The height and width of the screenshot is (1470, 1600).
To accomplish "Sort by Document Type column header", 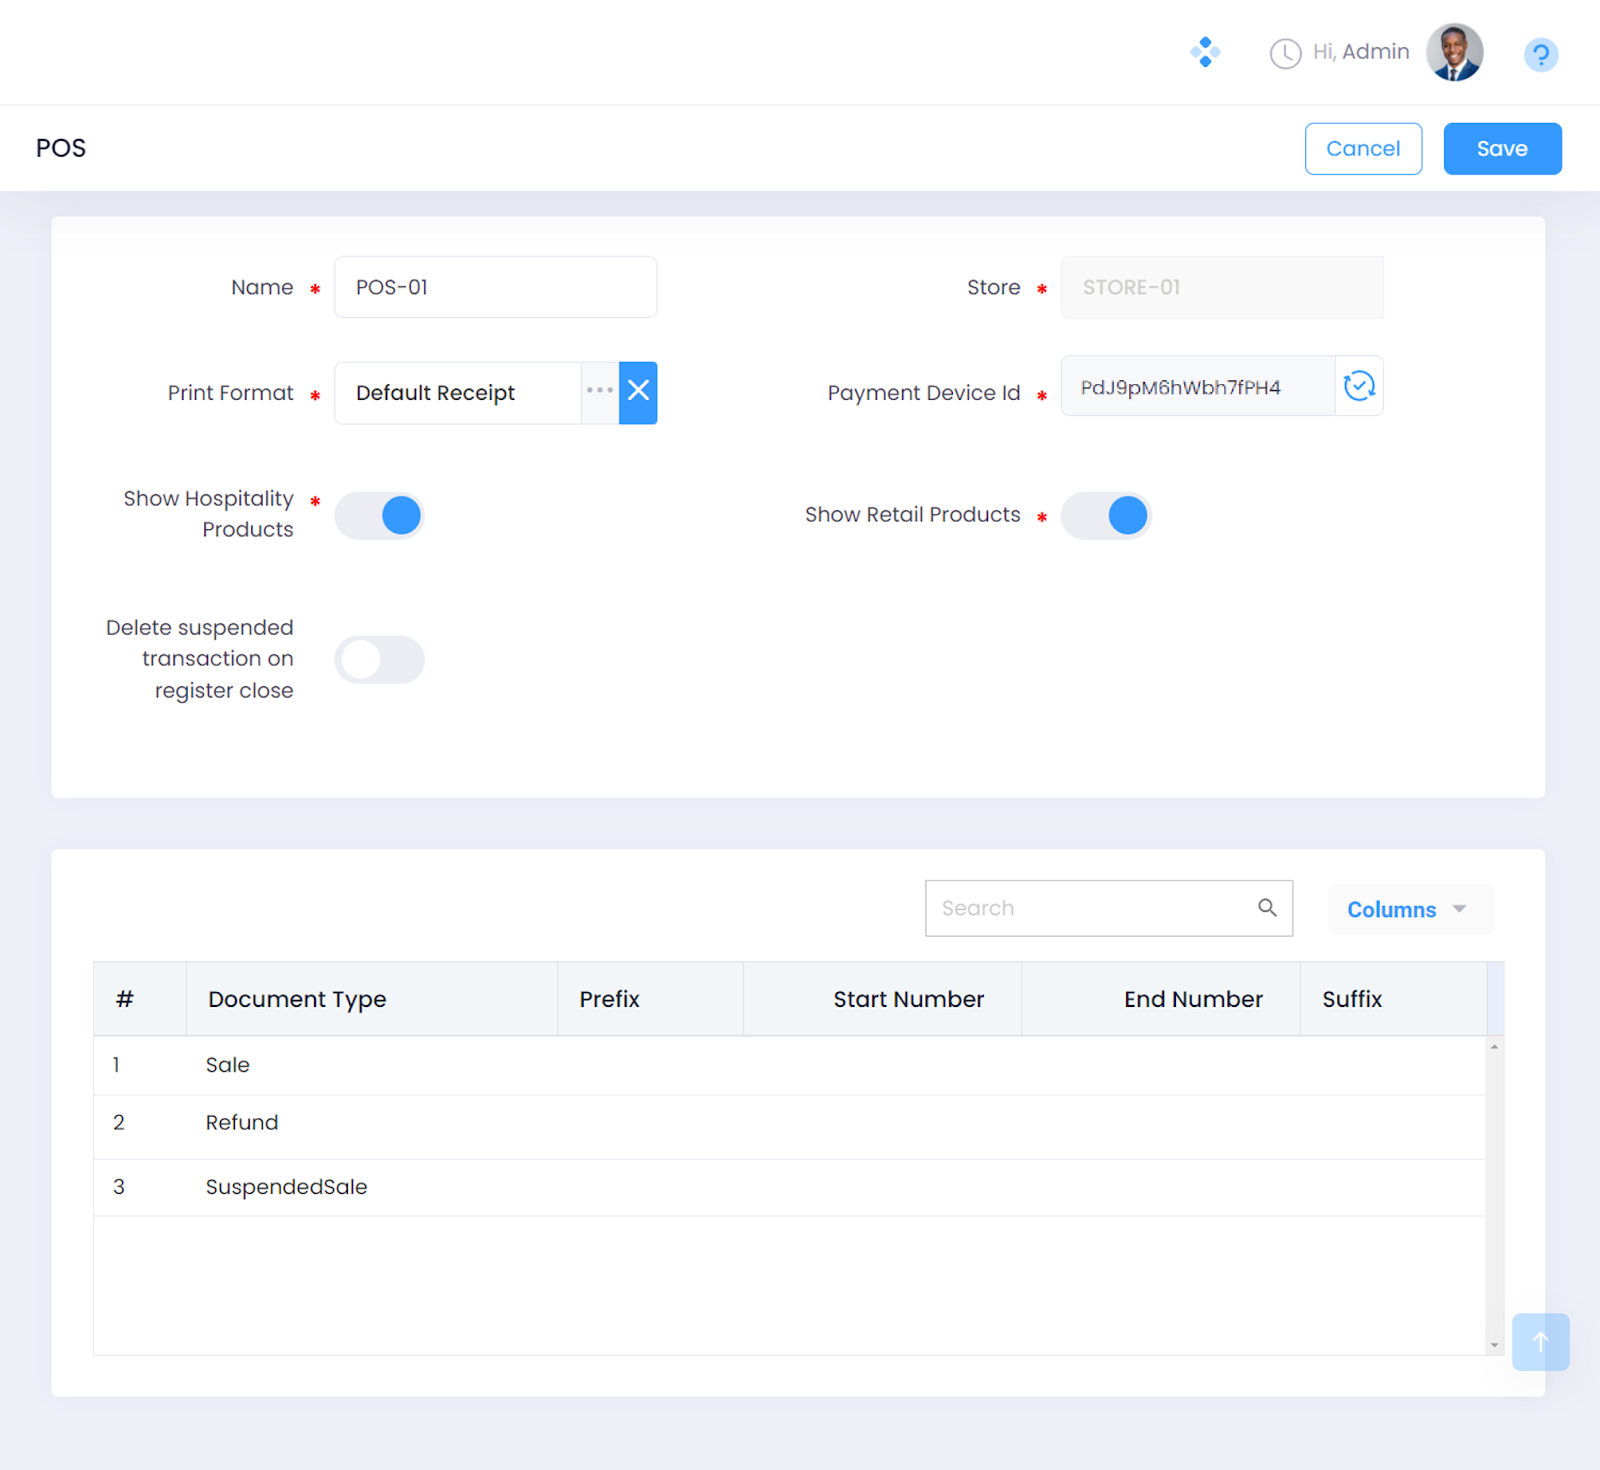I will coord(297,999).
